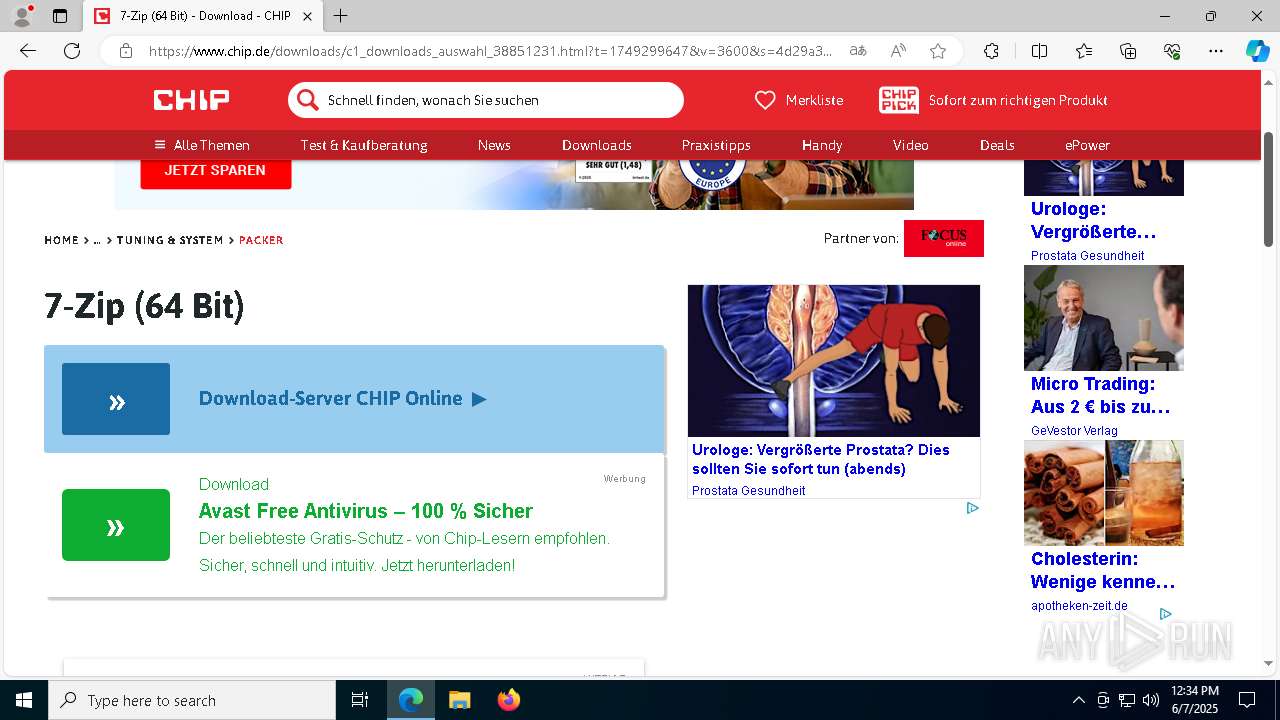The height and width of the screenshot is (720, 1280).
Task: Click the green Avast download arrow button
Action: click(116, 525)
